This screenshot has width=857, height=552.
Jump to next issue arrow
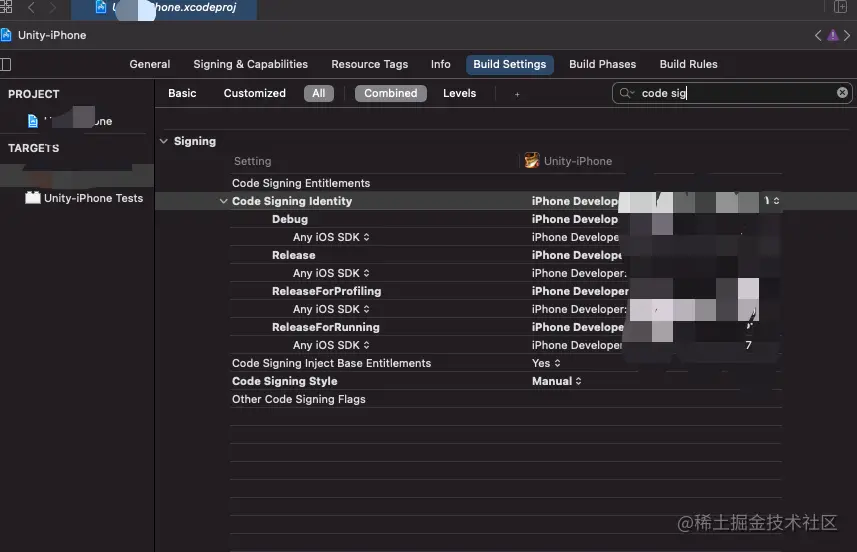[x=847, y=36]
